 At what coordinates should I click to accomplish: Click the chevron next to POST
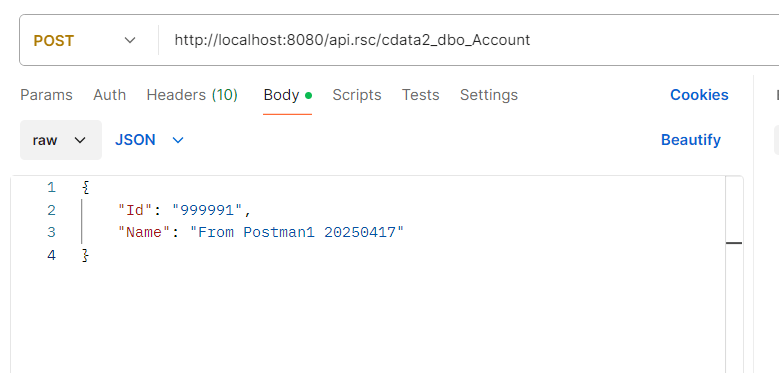click(130, 40)
